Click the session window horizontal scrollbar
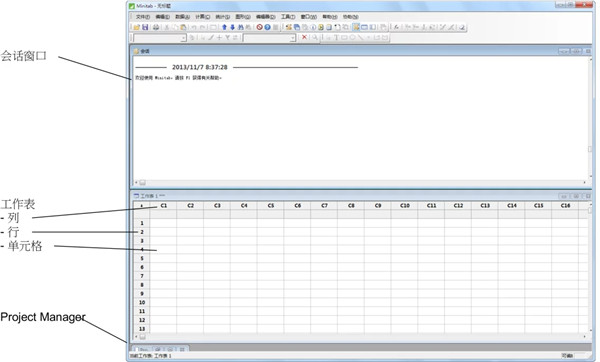 tap(360, 183)
